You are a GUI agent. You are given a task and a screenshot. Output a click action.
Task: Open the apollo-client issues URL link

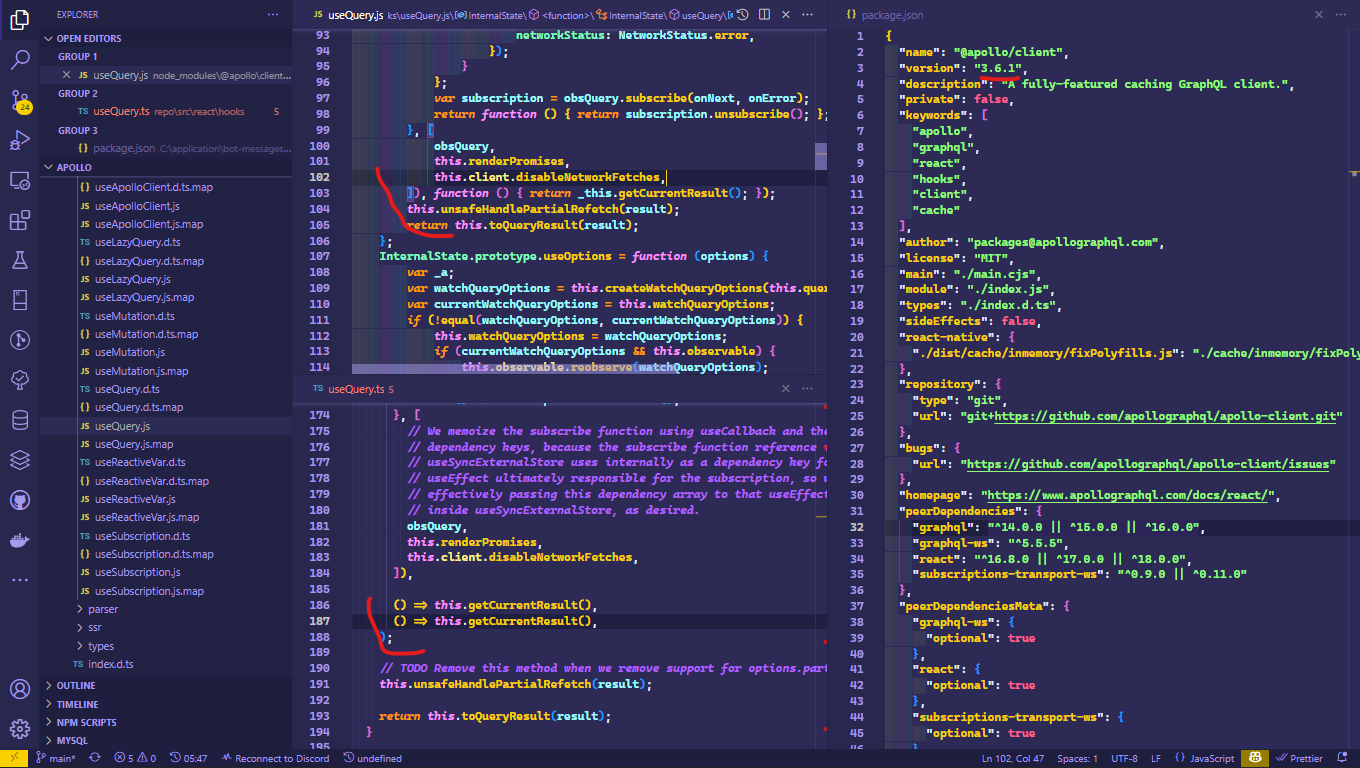pyautogui.click(x=1147, y=463)
